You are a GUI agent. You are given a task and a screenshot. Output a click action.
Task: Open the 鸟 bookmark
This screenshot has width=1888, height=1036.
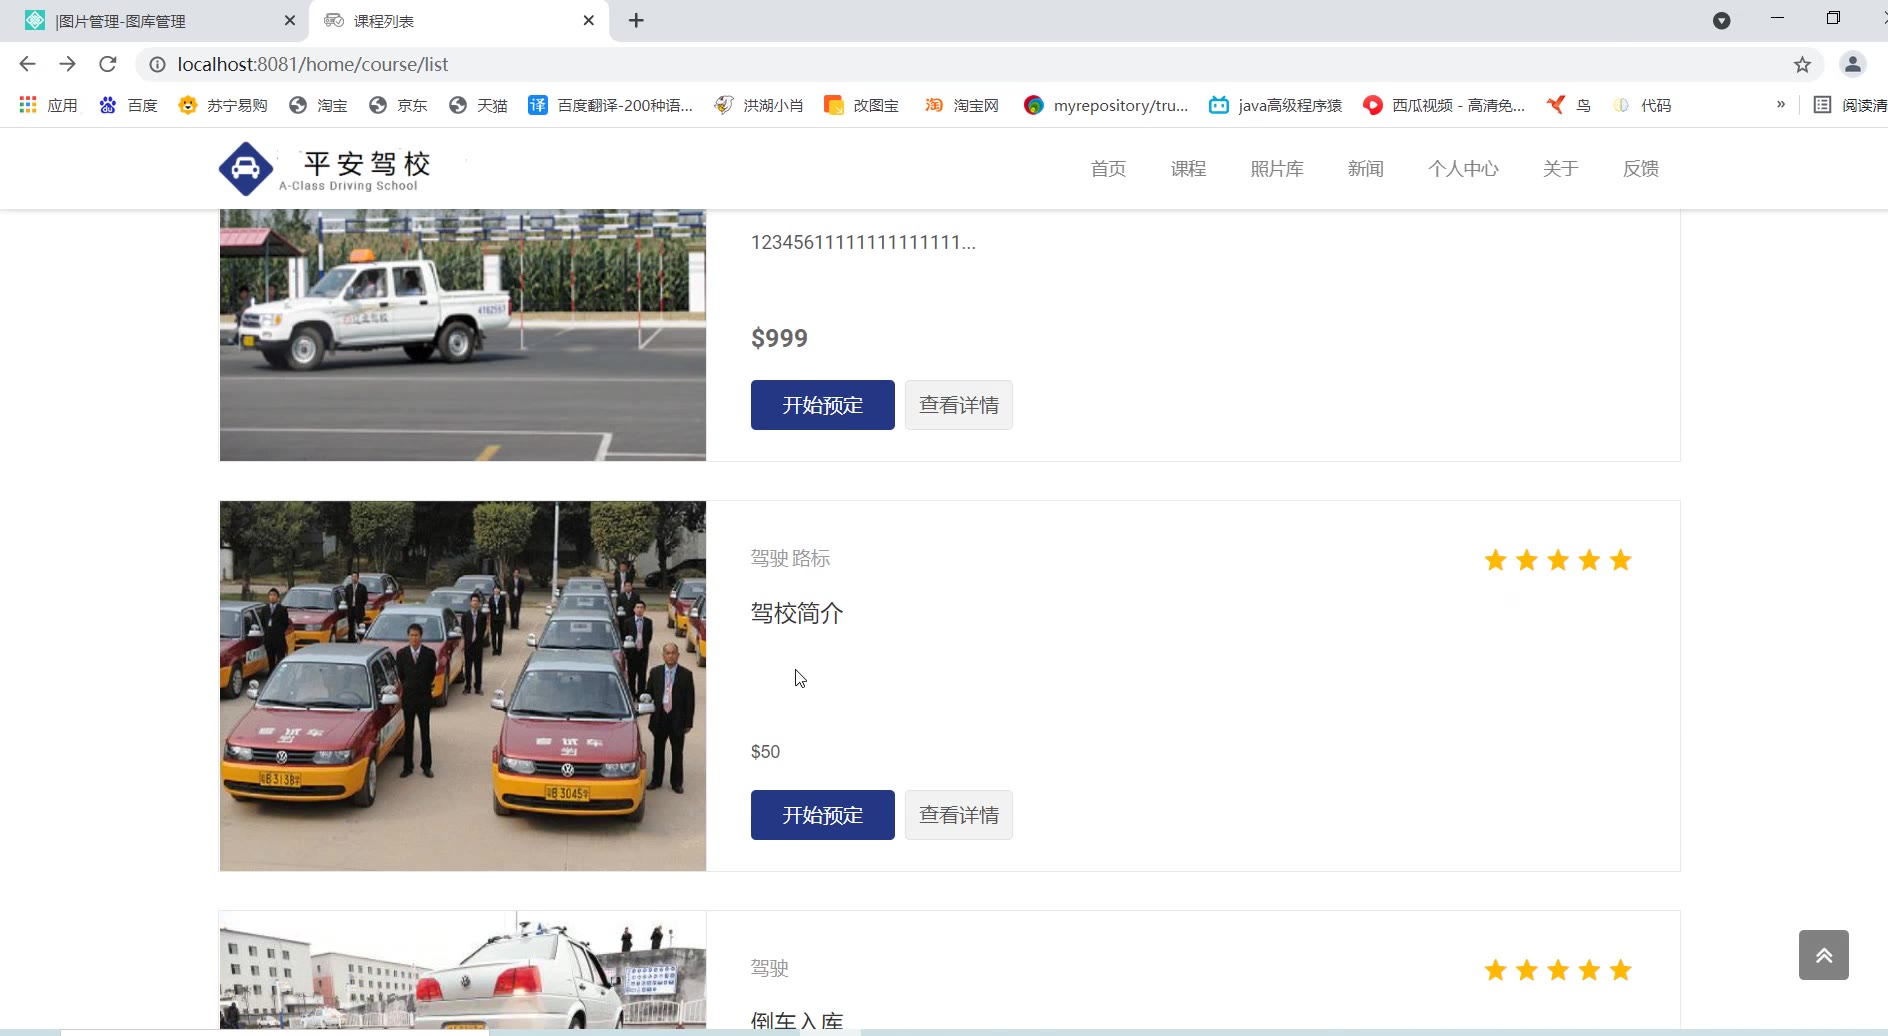pos(1568,105)
